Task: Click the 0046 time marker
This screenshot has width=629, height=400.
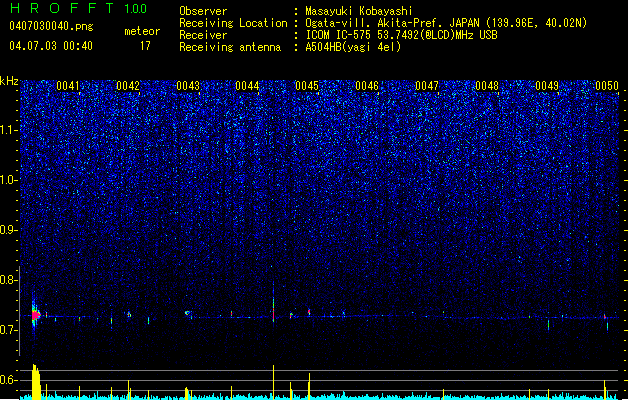Action: [367, 86]
